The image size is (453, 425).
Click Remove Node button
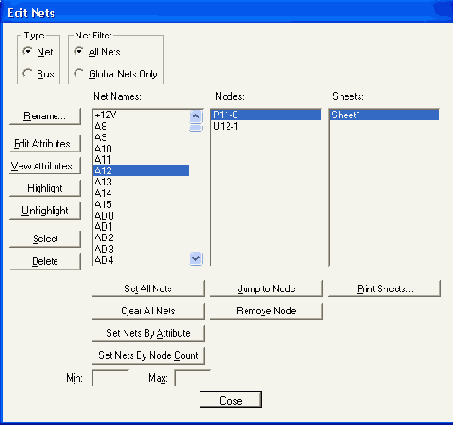click(x=266, y=311)
